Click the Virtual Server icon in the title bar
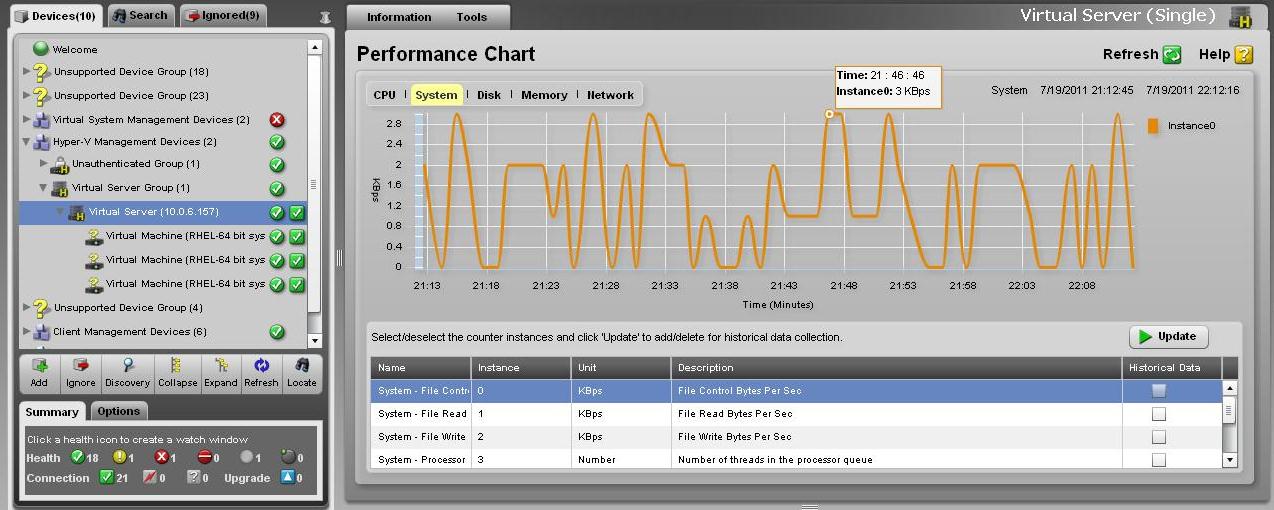The width and height of the screenshot is (1274, 510). coord(1241,17)
